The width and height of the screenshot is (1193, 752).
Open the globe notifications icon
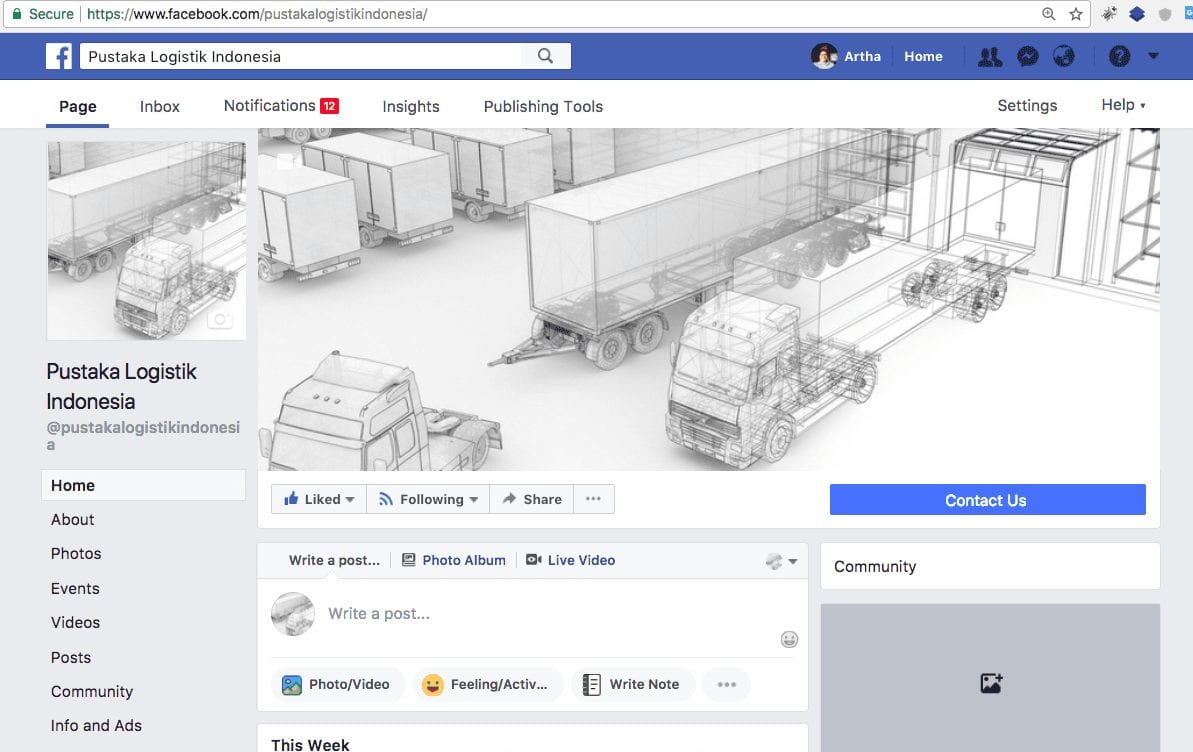[x=1064, y=57]
